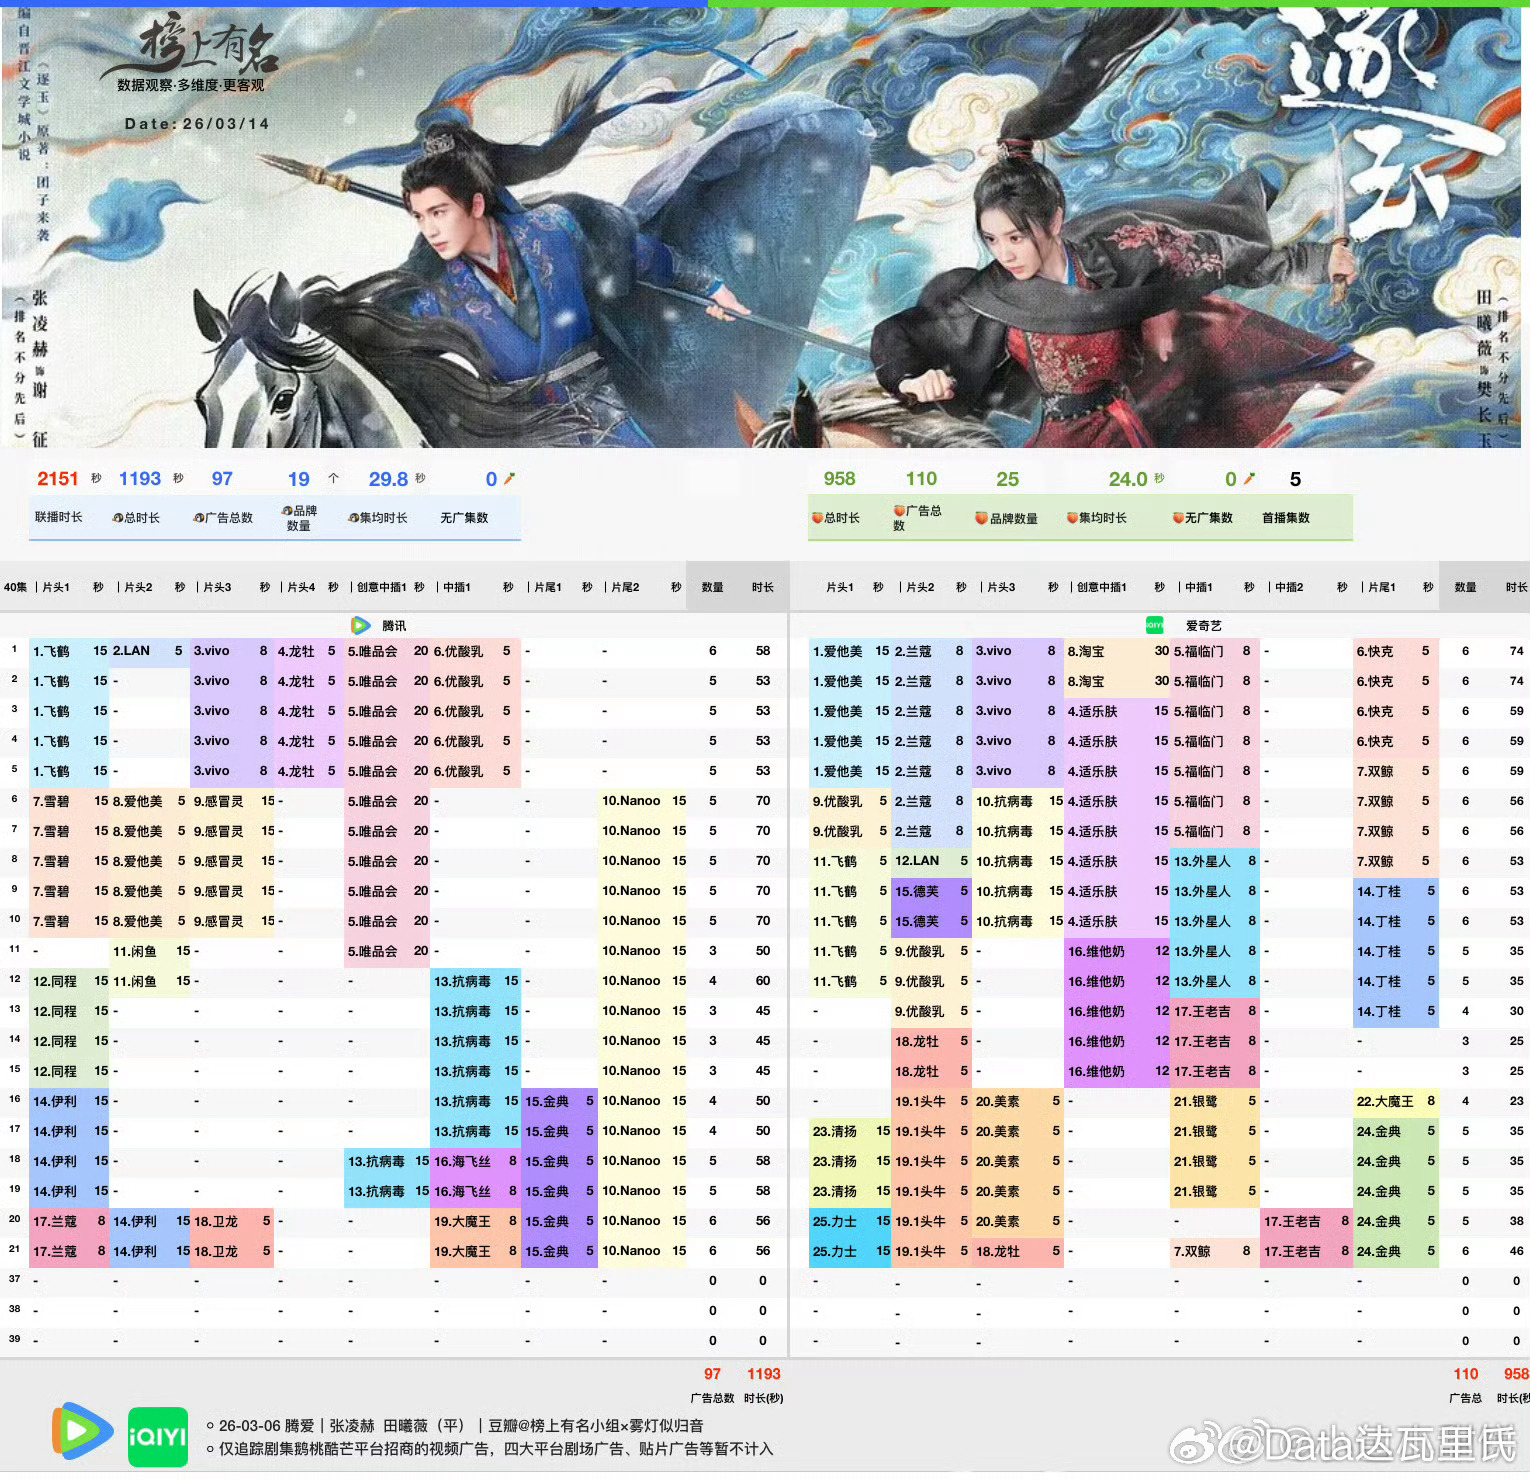The height and width of the screenshot is (1480, 1530).
Task: Click the green iQIYI logo in footer
Action: 158,1436
